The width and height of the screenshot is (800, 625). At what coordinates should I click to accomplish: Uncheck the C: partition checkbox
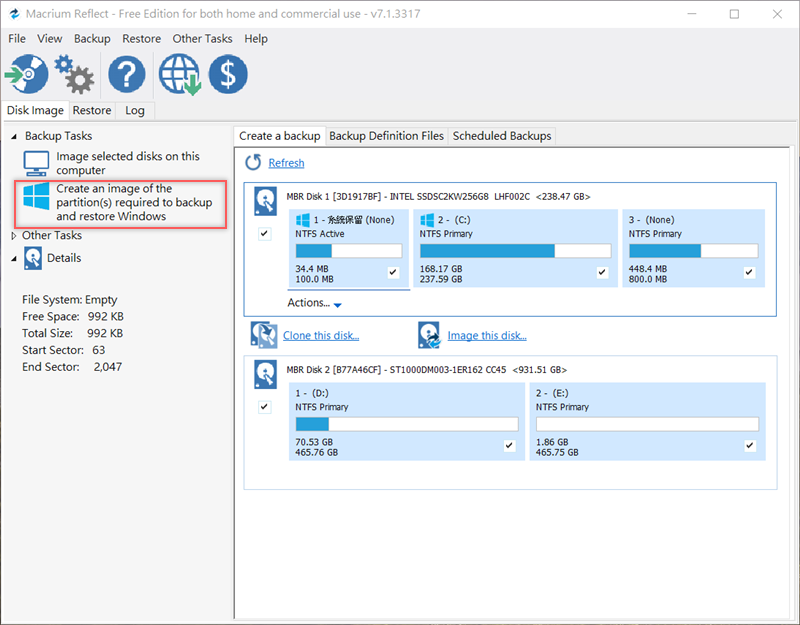[602, 272]
